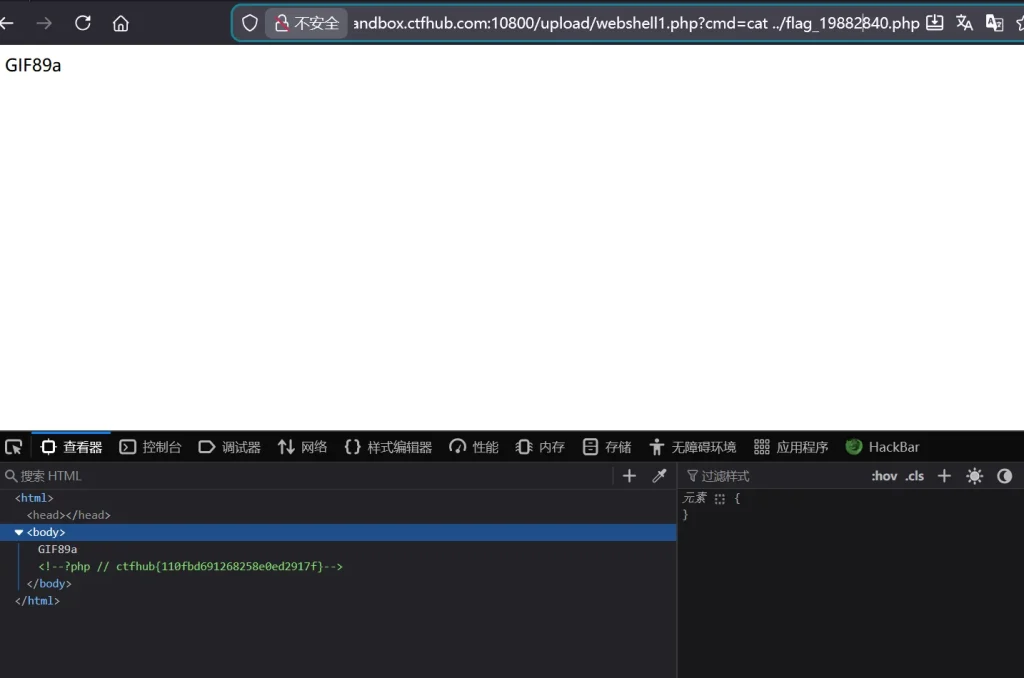Toggle light color scheme simulation

(974, 476)
